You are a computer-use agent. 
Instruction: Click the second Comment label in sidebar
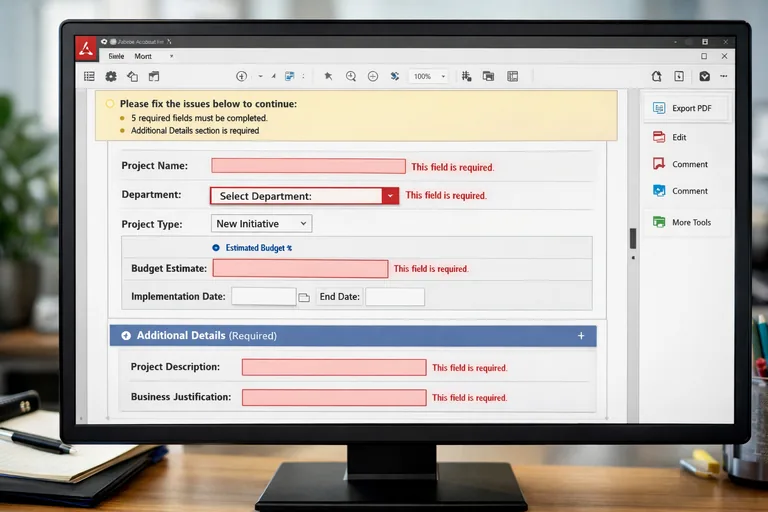pyautogui.click(x=690, y=191)
